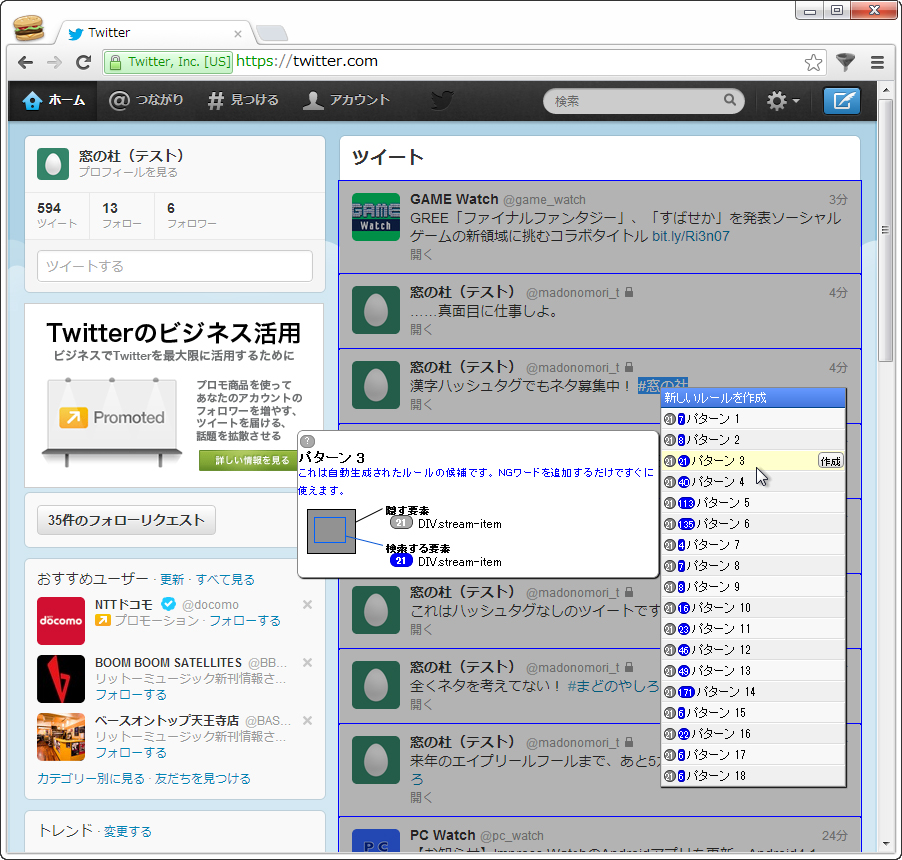This screenshot has height=860, width=902.
Task: Click the BOOM BOOM SATELLITES avatar
Action: 61,679
